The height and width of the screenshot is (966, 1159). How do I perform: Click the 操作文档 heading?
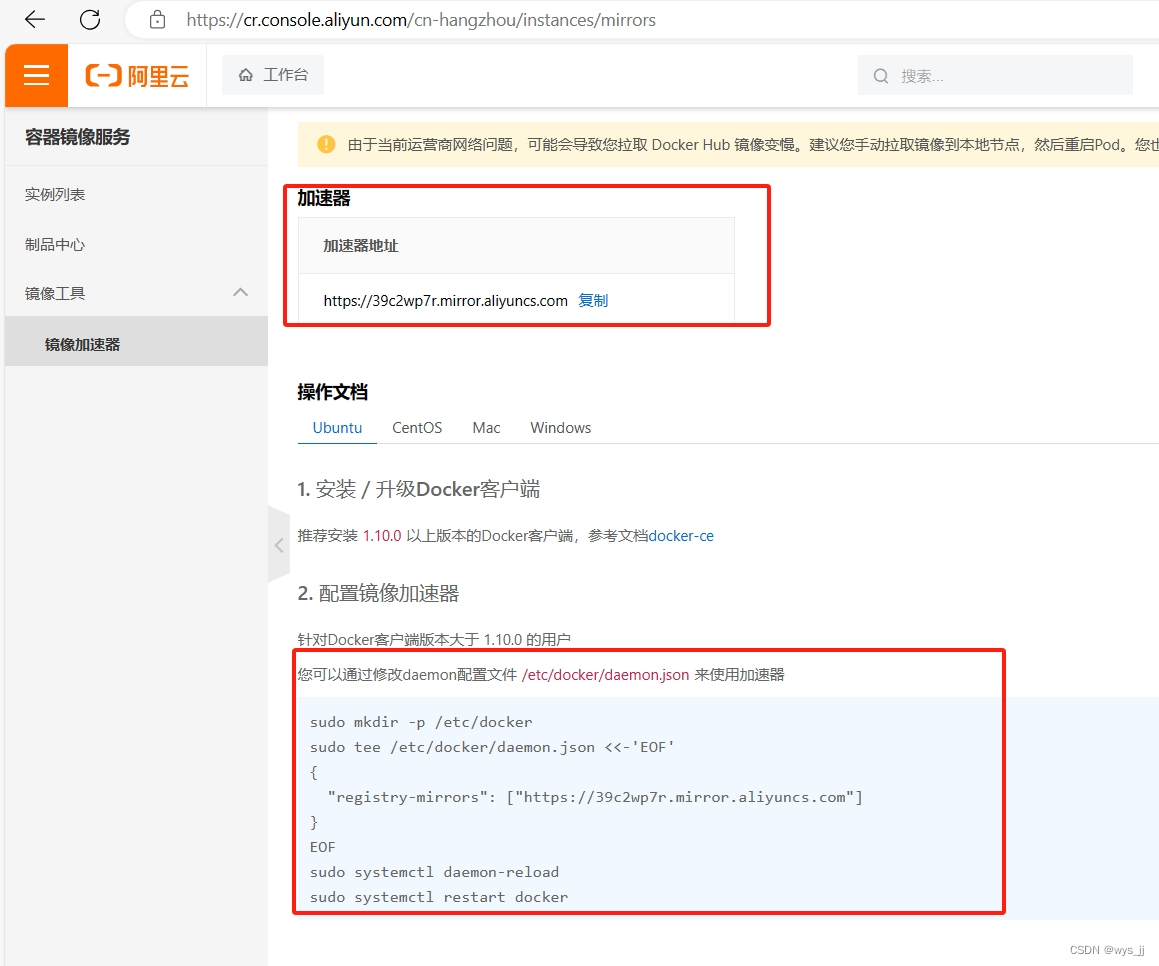[333, 392]
